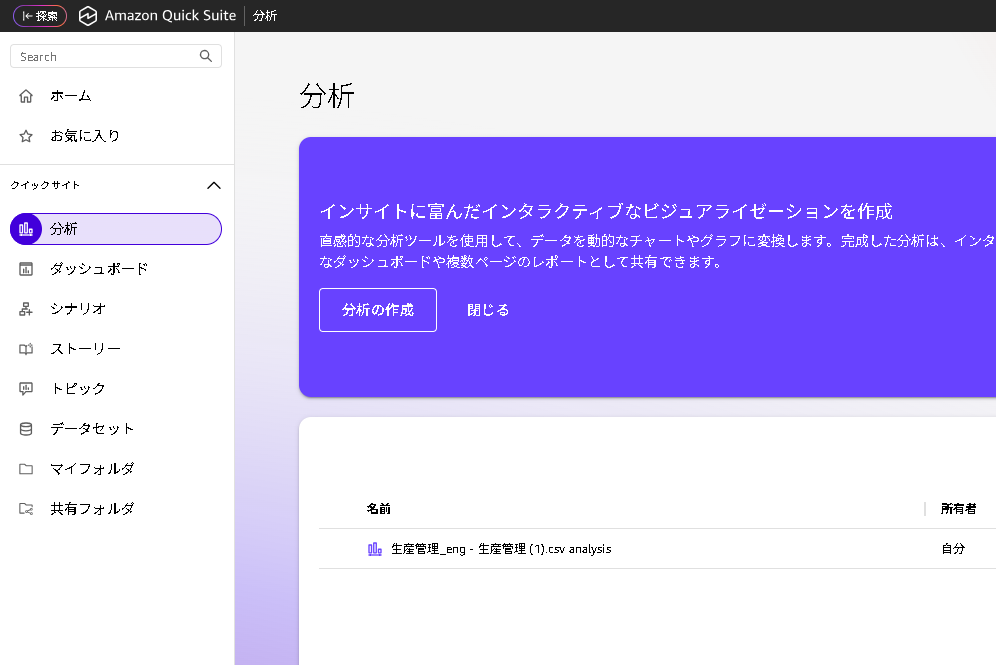Collapse the クイックサイト section chevron
Image resolution: width=996 pixels, height=665 pixels.
click(x=213, y=185)
